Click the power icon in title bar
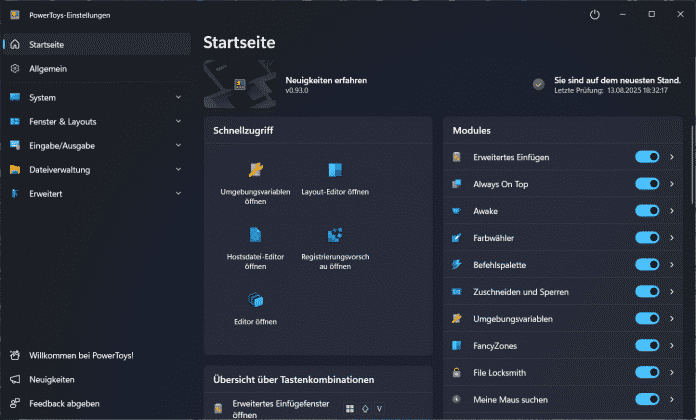 pos(594,15)
